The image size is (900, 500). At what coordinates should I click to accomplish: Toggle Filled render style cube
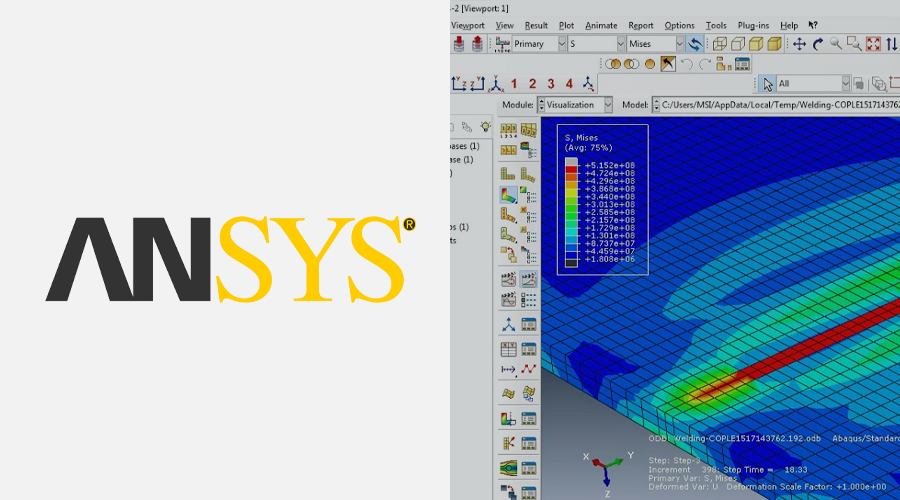(757, 44)
